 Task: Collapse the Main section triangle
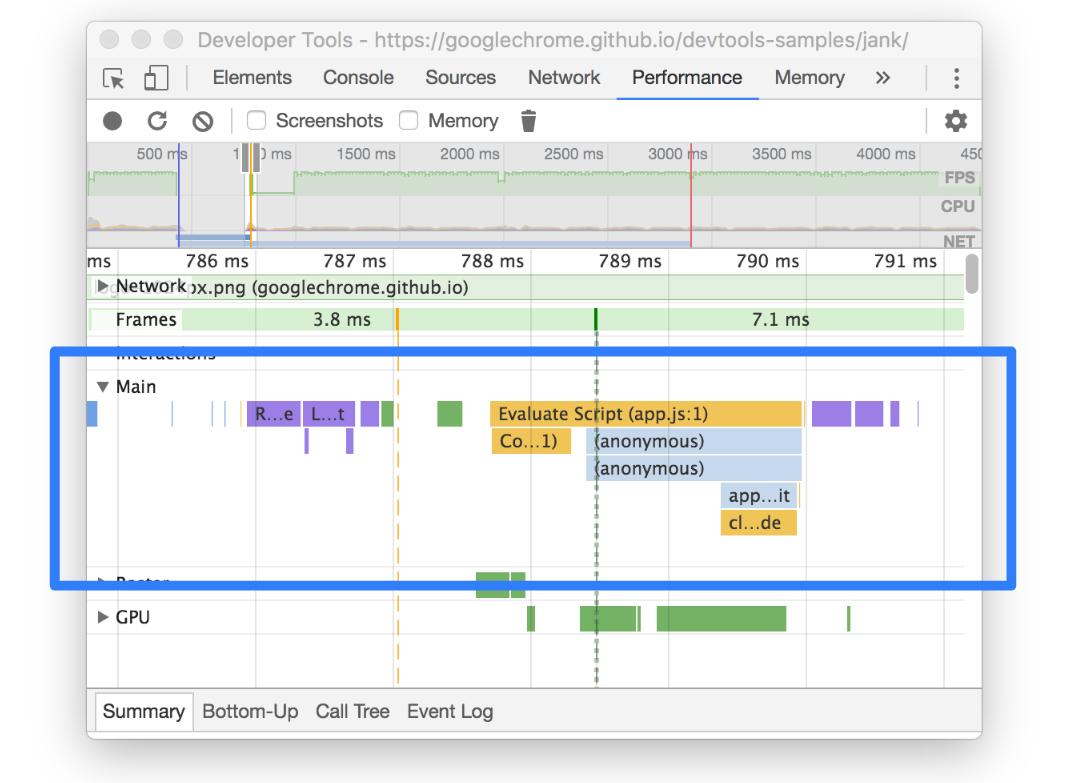click(x=103, y=386)
